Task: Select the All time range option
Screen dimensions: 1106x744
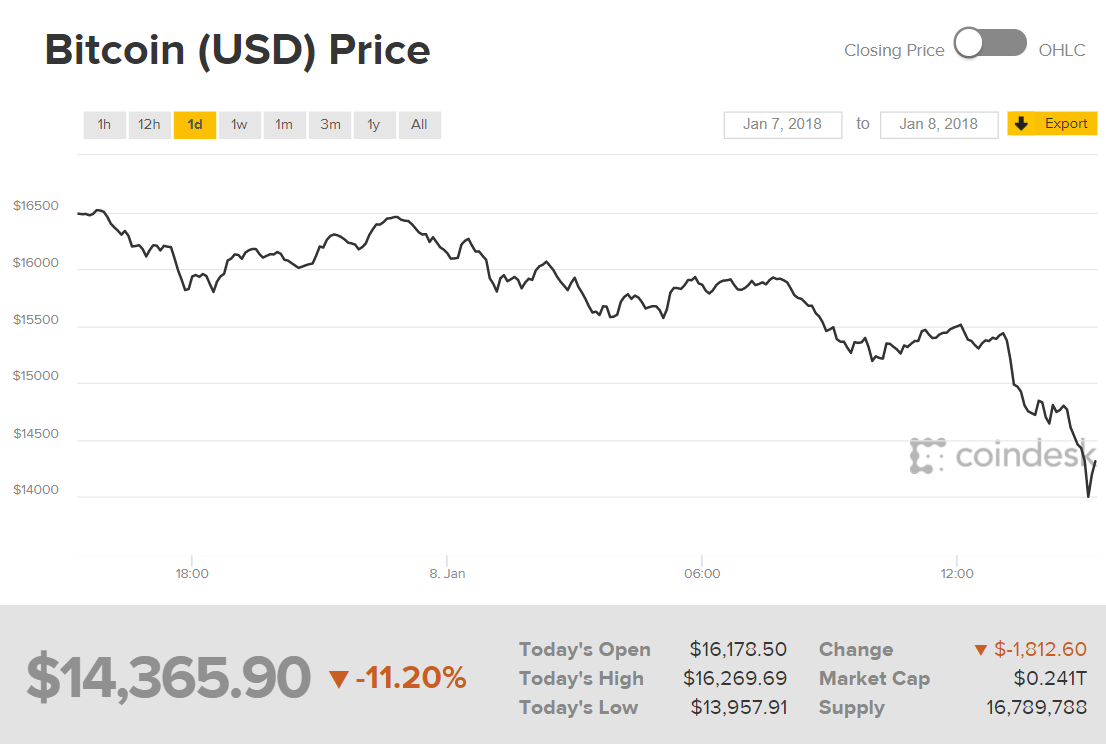Action: pos(419,124)
